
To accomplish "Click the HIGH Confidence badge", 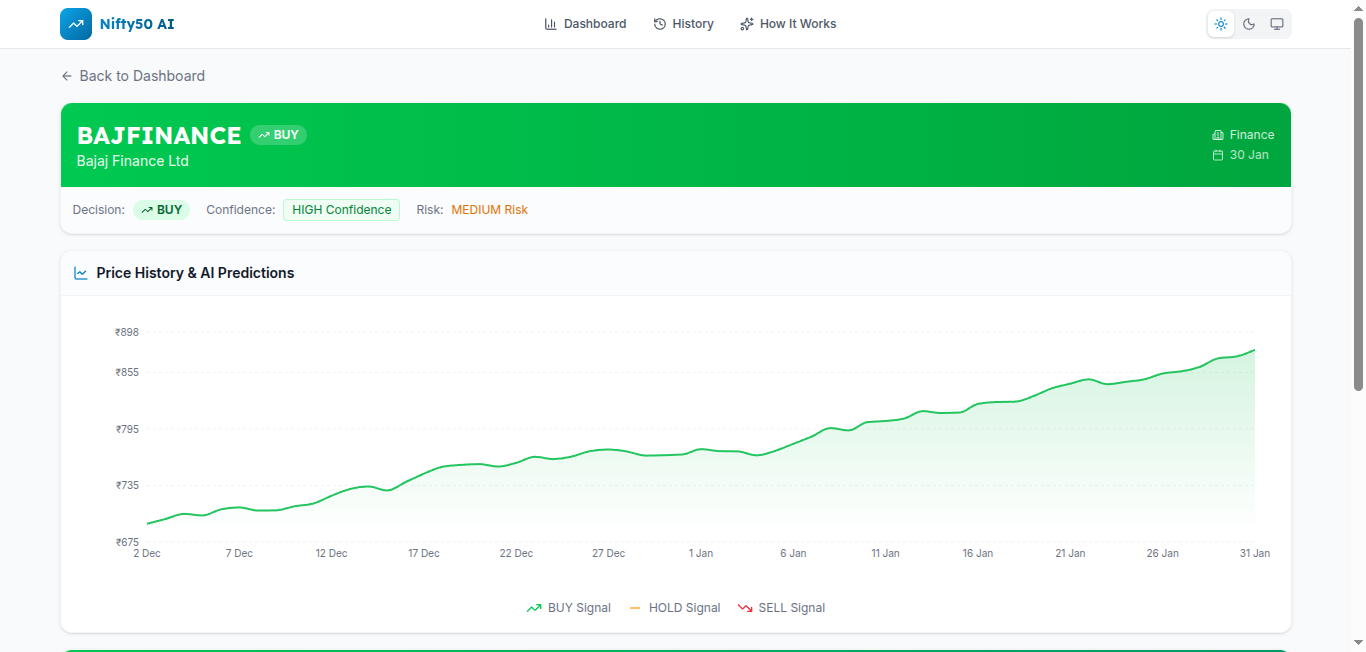I will click(x=341, y=210).
